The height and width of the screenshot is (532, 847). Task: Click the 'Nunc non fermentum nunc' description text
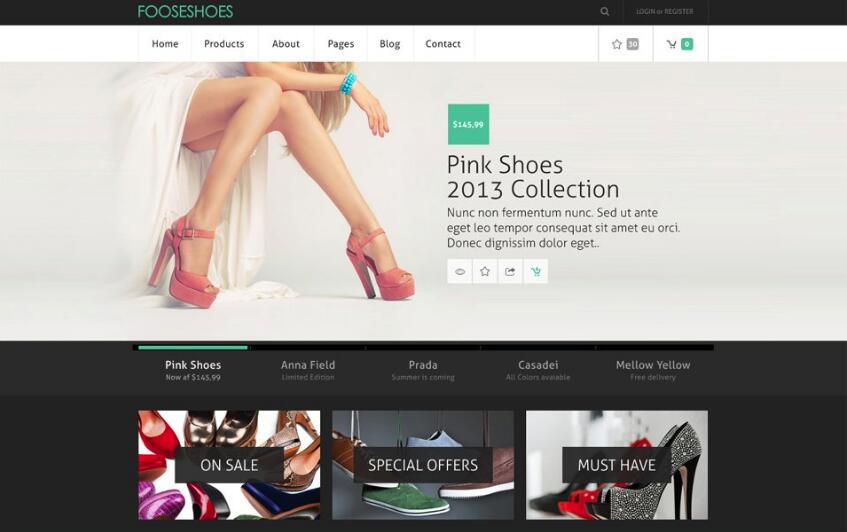(563, 228)
